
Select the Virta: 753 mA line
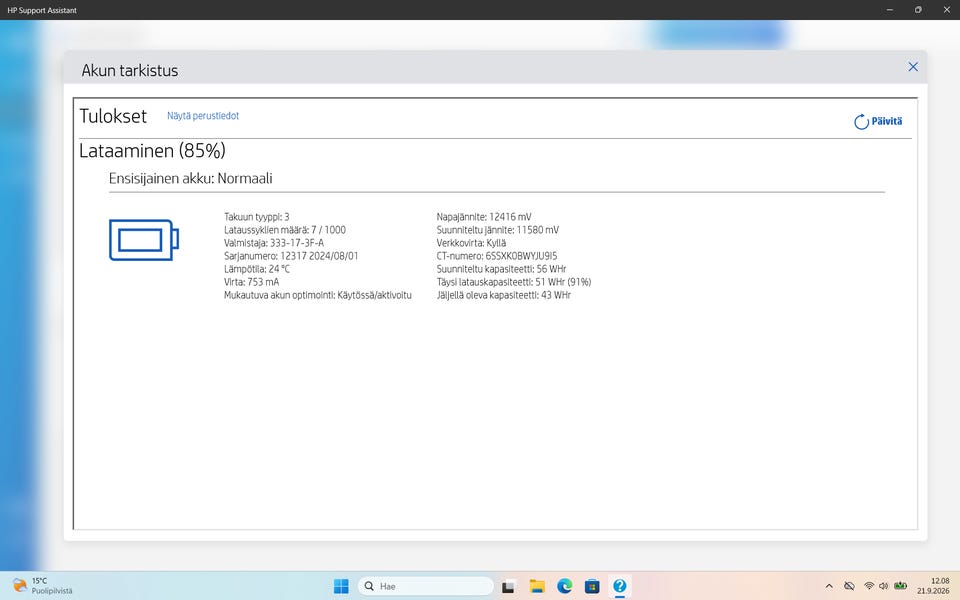click(252, 282)
